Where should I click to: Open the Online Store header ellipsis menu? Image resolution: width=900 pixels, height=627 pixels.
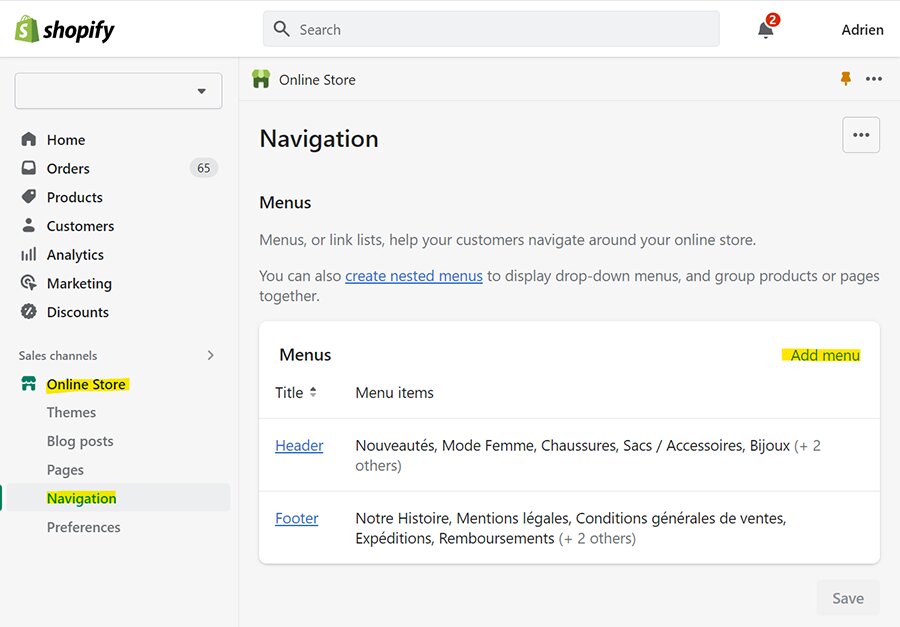pyautogui.click(x=874, y=79)
